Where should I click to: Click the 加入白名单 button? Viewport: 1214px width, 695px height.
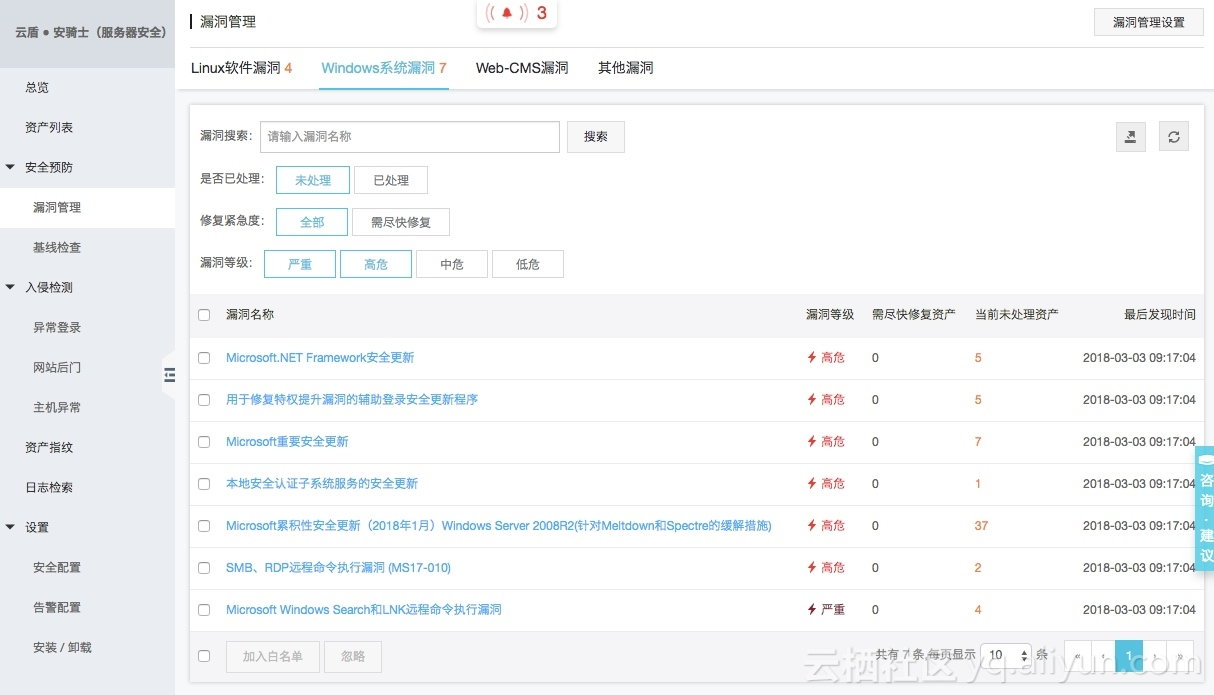[273, 656]
